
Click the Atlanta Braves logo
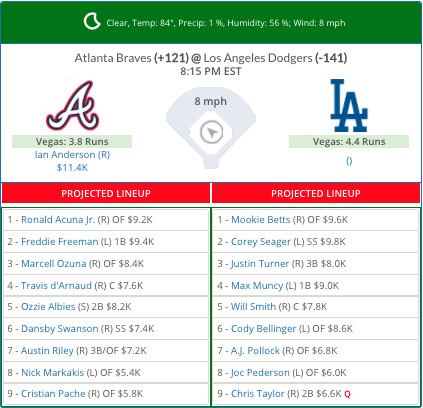pyautogui.click(x=72, y=105)
